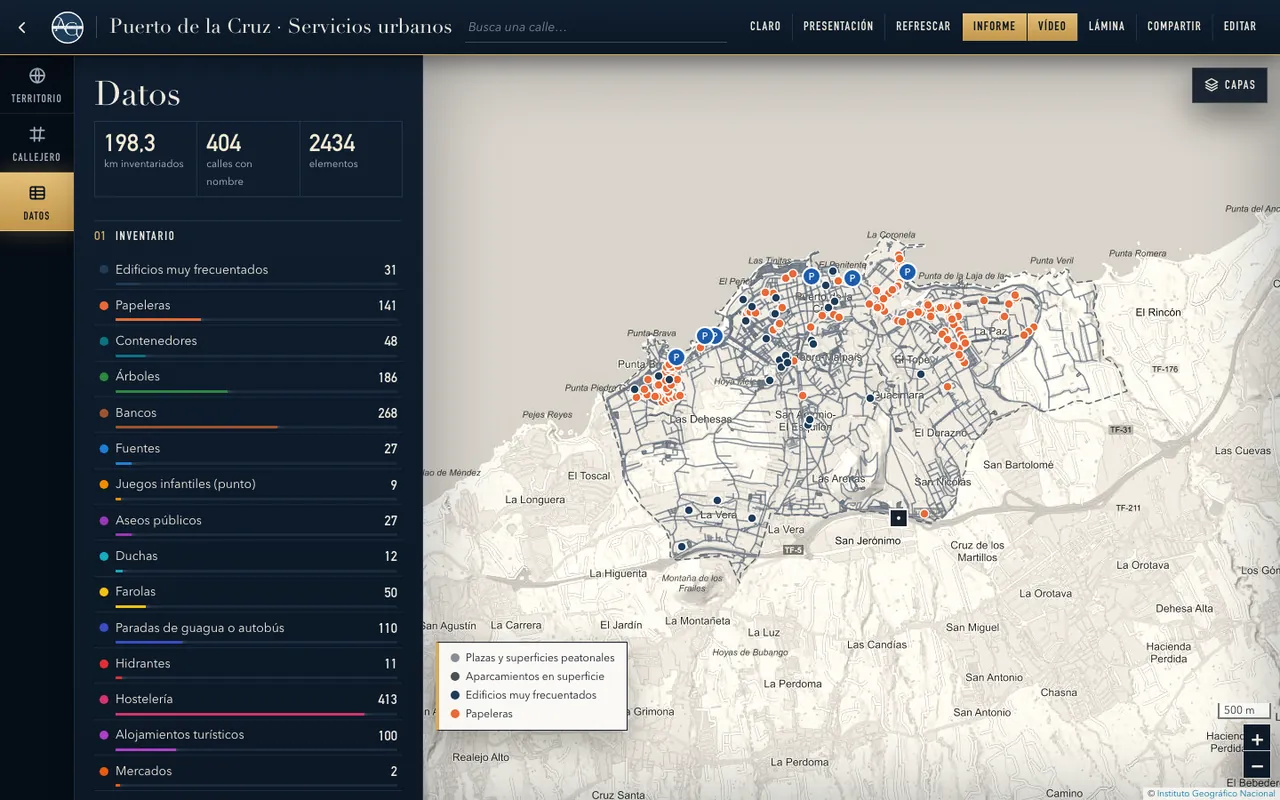This screenshot has height=800, width=1280.
Task: Click the 2434 elementos stat
Action: tap(350, 159)
